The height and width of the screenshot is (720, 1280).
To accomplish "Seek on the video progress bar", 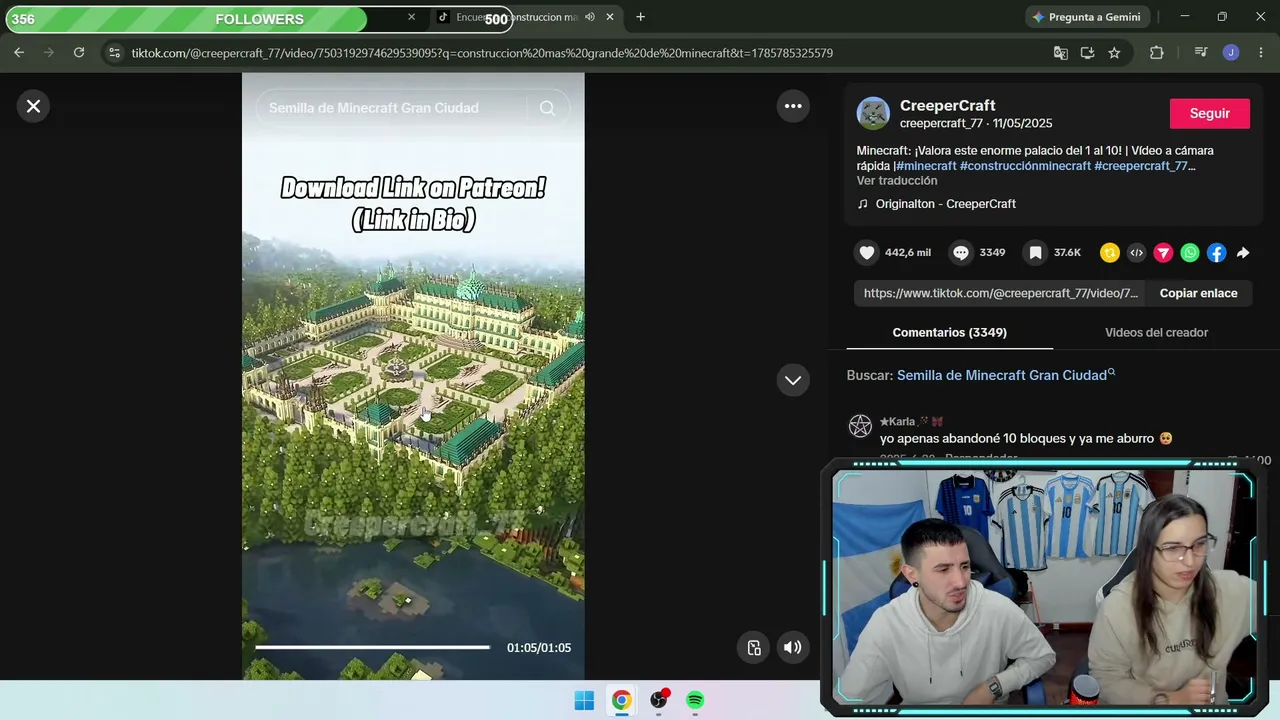I will 373,647.
